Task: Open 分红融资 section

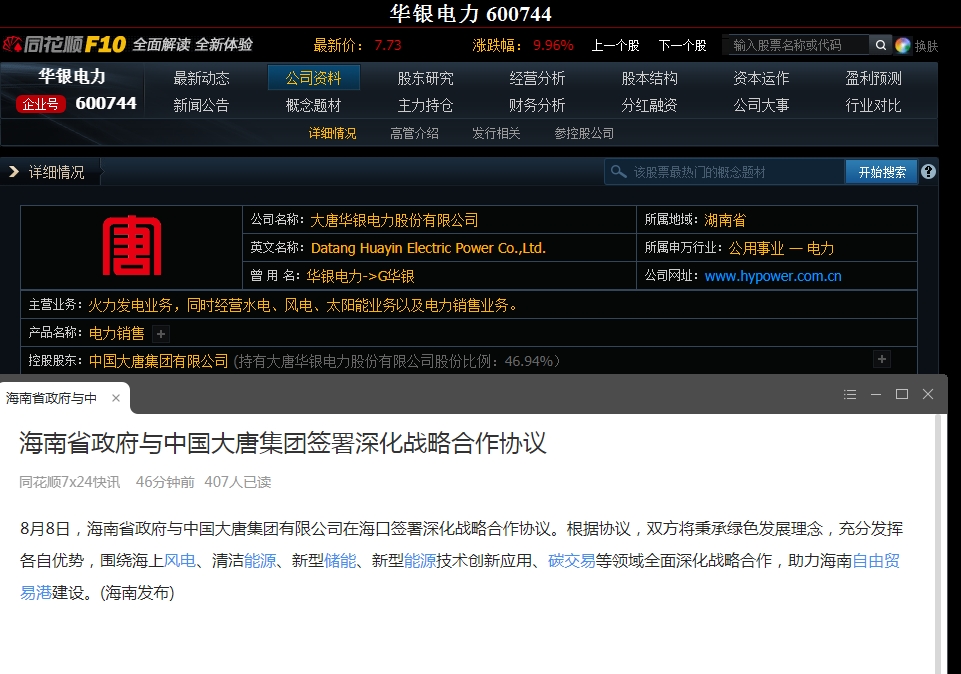Action: 649,105
